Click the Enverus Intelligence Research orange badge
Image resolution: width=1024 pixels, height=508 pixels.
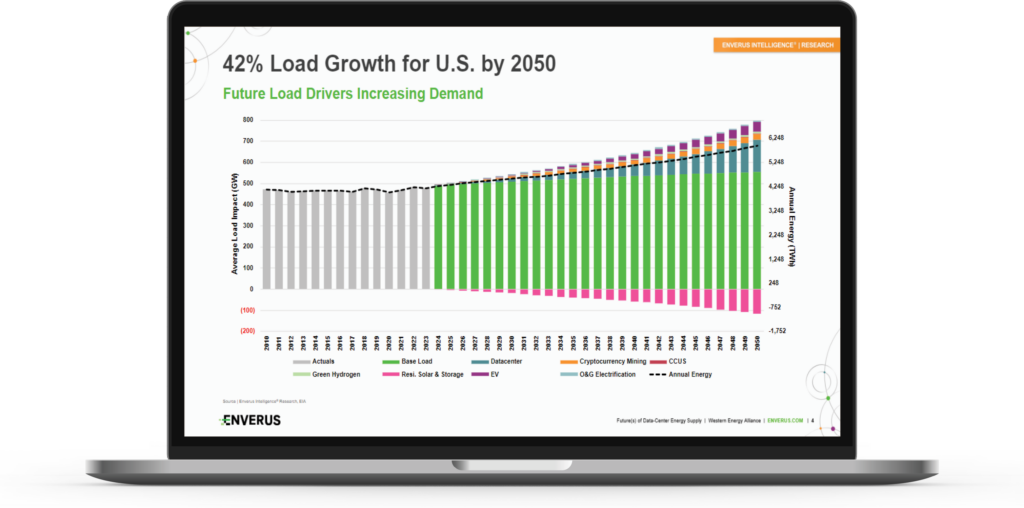pyautogui.click(x=775, y=45)
